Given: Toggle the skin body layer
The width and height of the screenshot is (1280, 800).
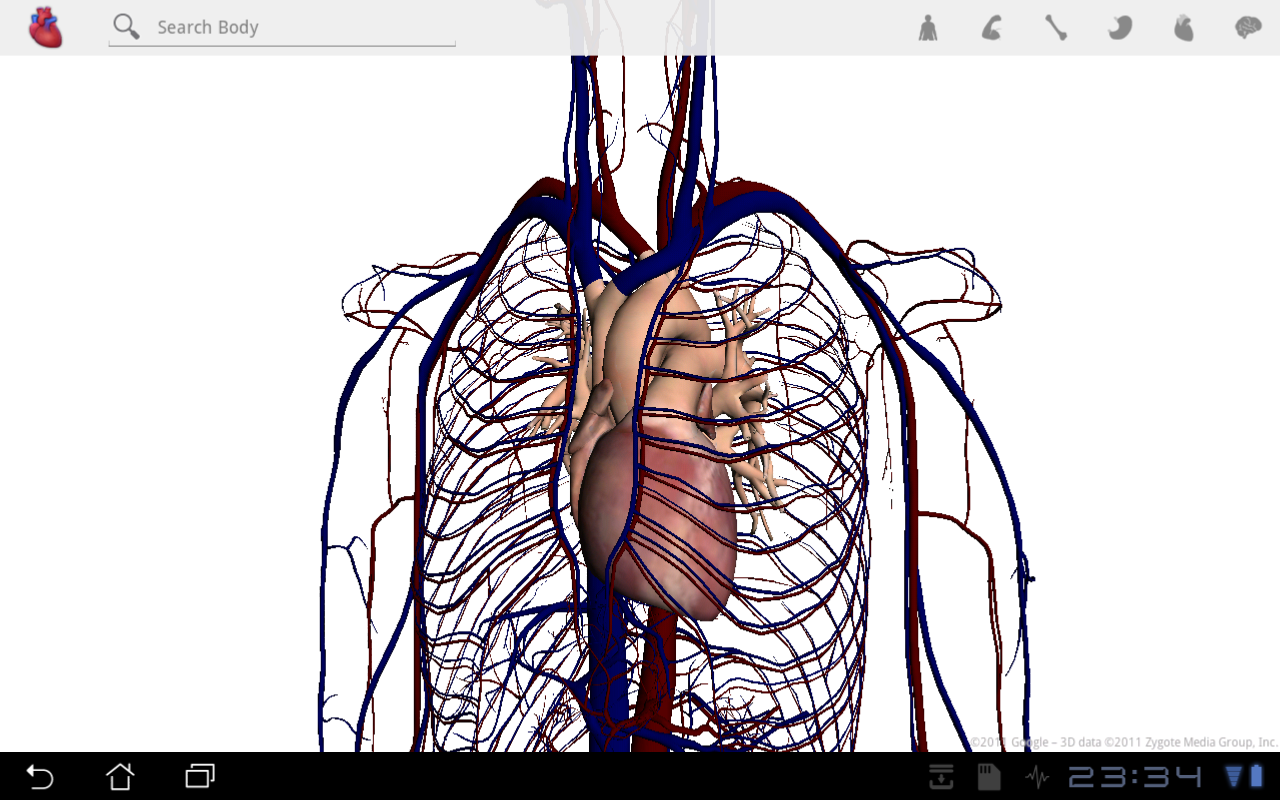Looking at the screenshot, I should pyautogui.click(x=928, y=28).
